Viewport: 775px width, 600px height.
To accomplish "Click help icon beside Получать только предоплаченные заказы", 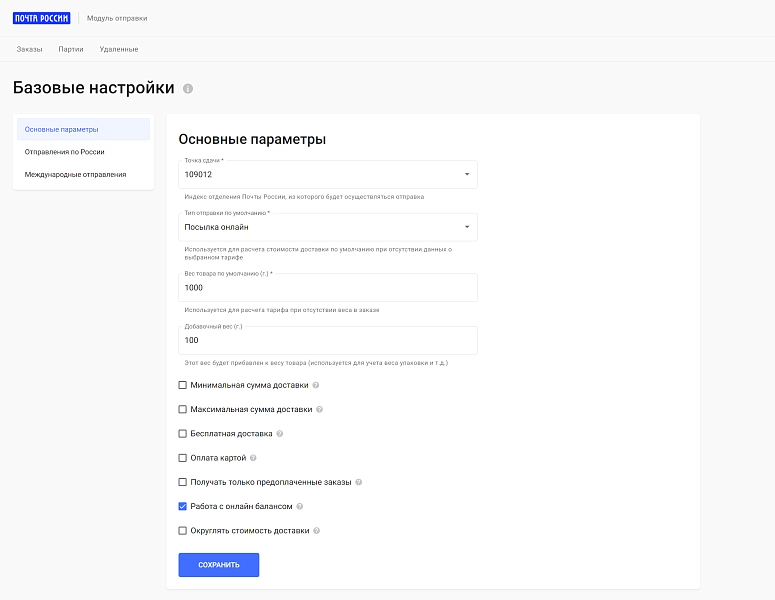I will point(359,482).
